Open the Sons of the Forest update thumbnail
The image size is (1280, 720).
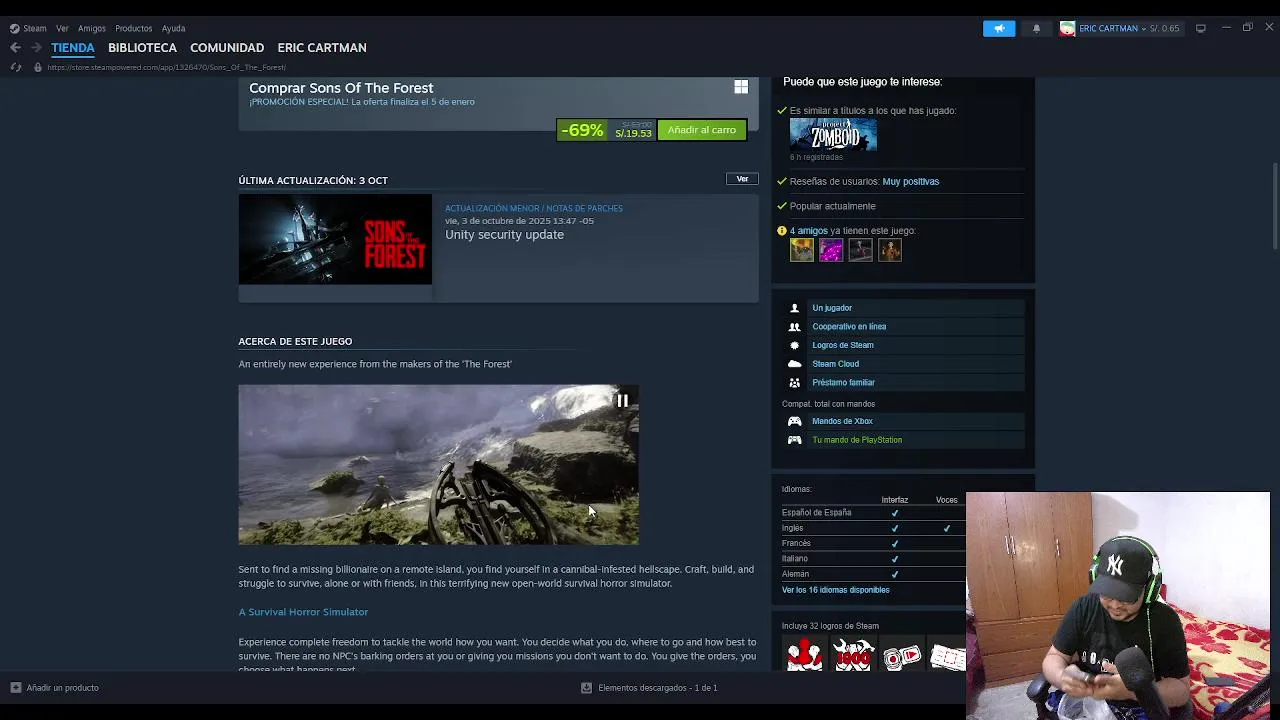tap(335, 239)
